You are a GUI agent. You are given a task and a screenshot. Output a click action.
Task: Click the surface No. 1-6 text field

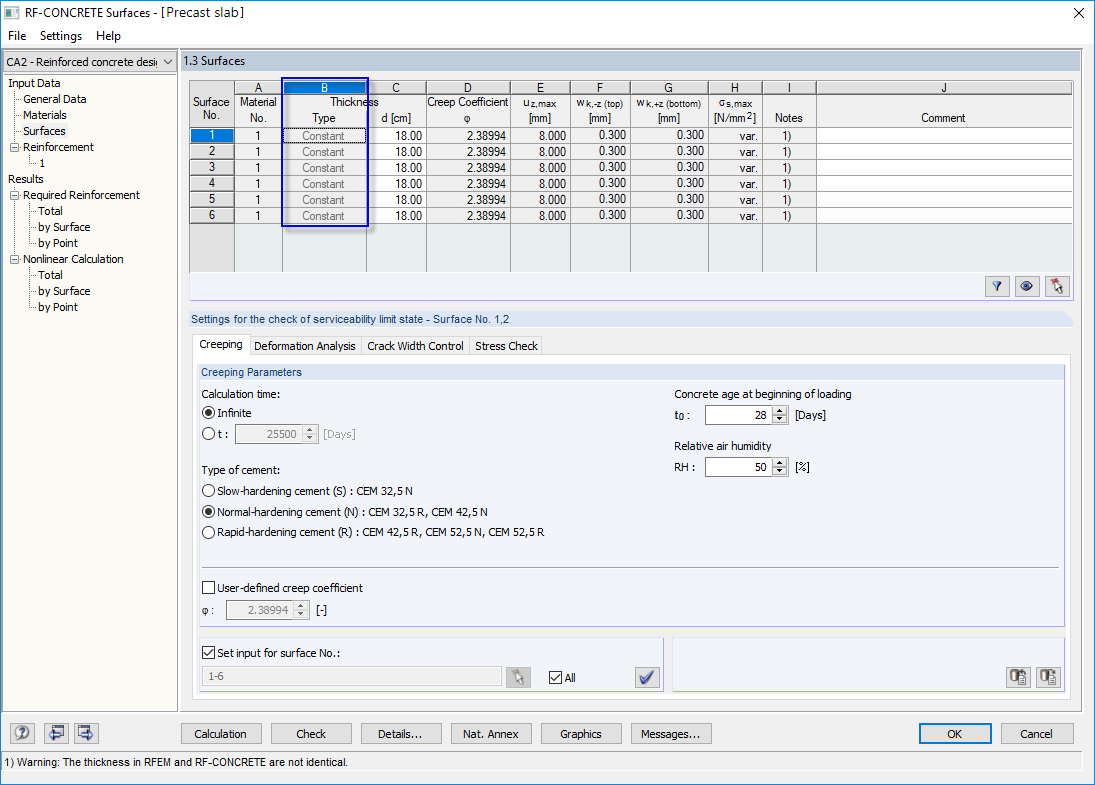351,676
